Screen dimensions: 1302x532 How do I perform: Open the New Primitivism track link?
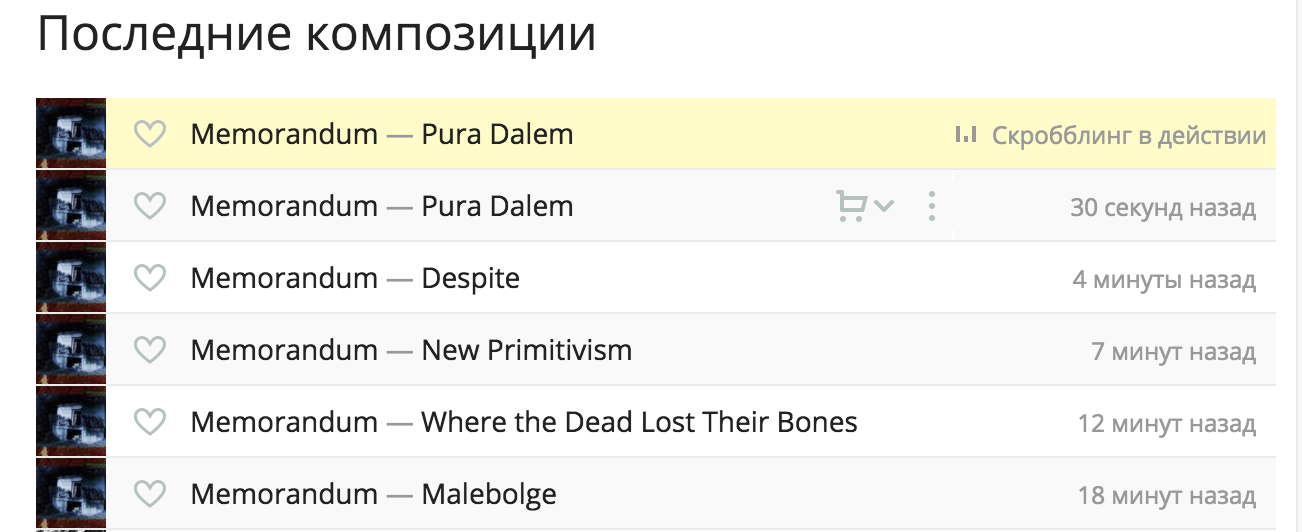click(x=527, y=350)
